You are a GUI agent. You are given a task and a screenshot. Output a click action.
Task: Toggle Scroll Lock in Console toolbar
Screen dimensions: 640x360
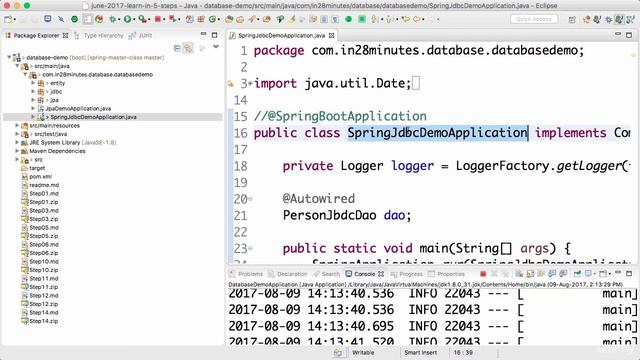[530, 273]
